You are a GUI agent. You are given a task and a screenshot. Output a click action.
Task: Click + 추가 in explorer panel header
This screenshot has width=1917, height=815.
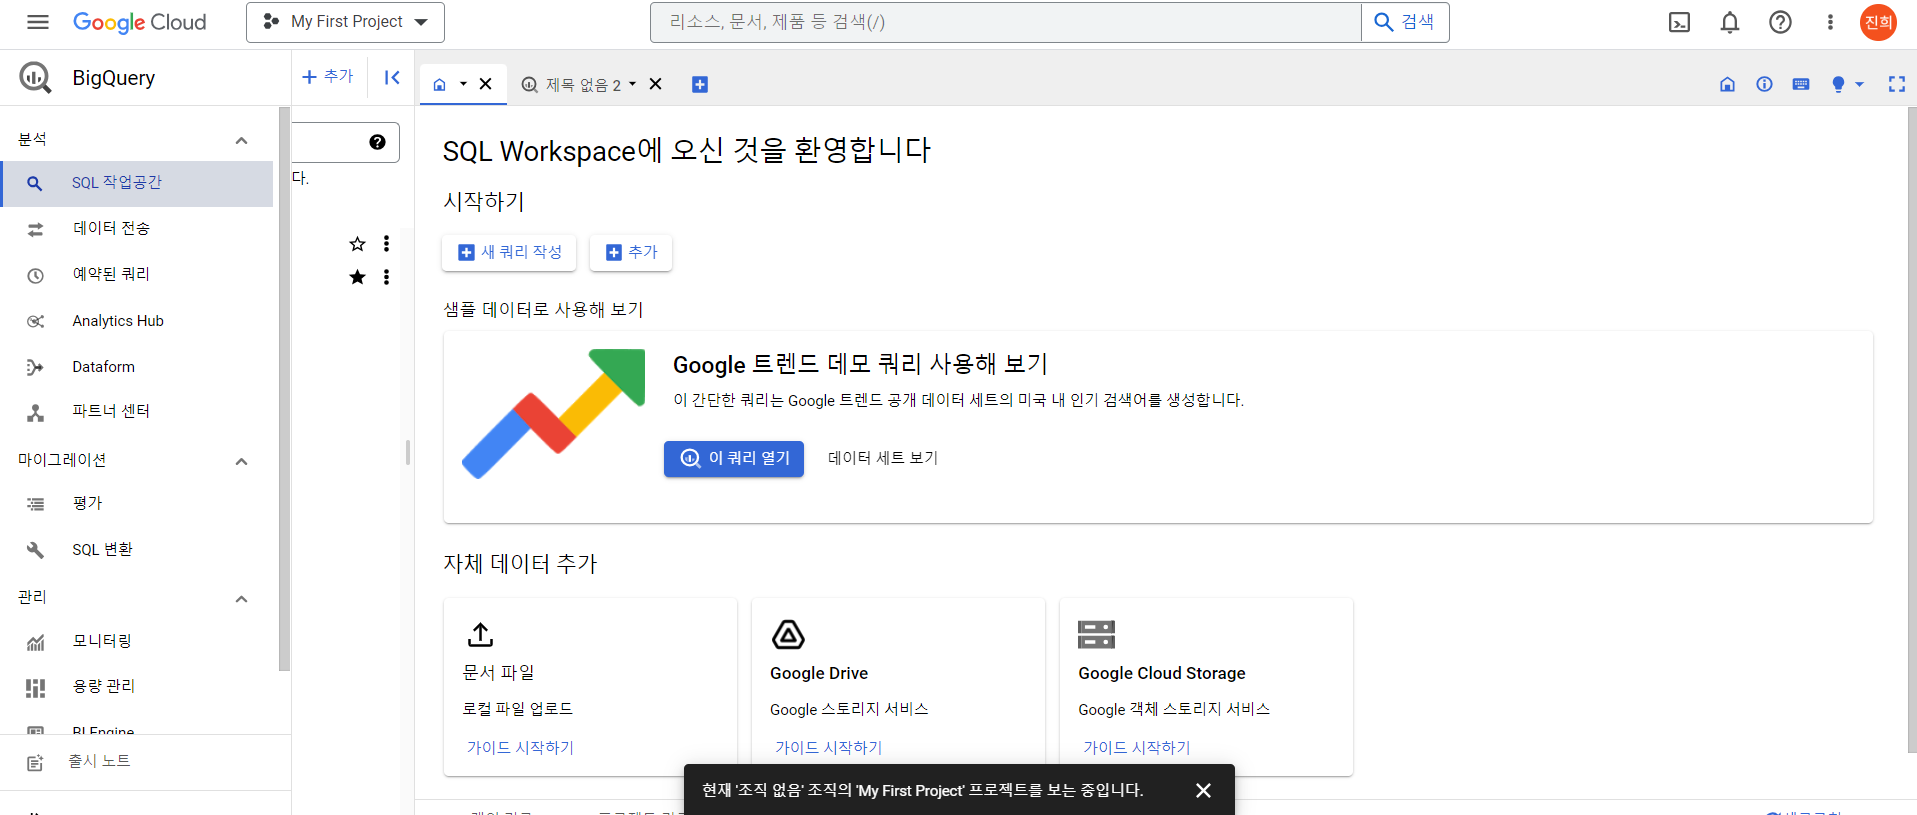point(328,76)
